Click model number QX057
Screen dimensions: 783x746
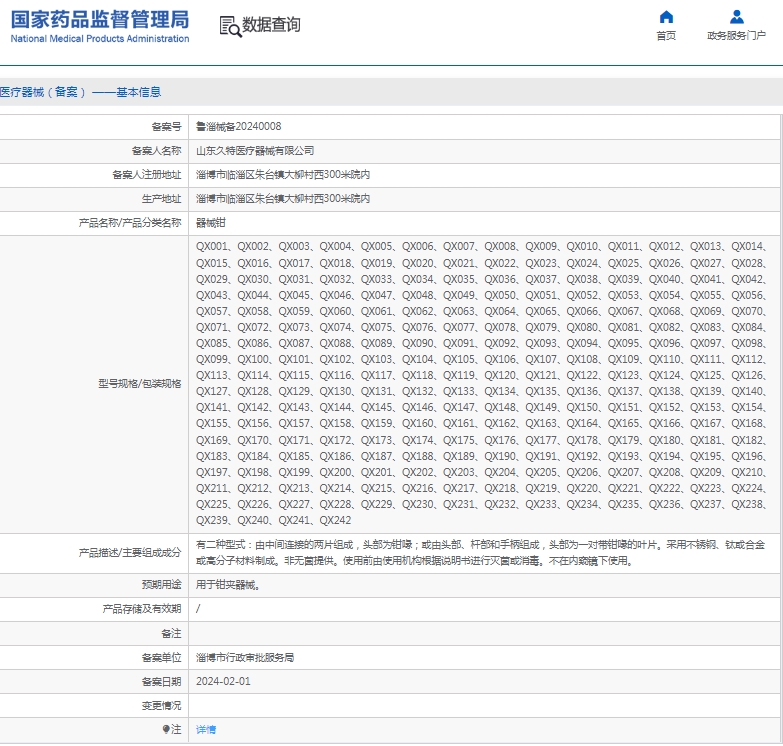point(212,311)
